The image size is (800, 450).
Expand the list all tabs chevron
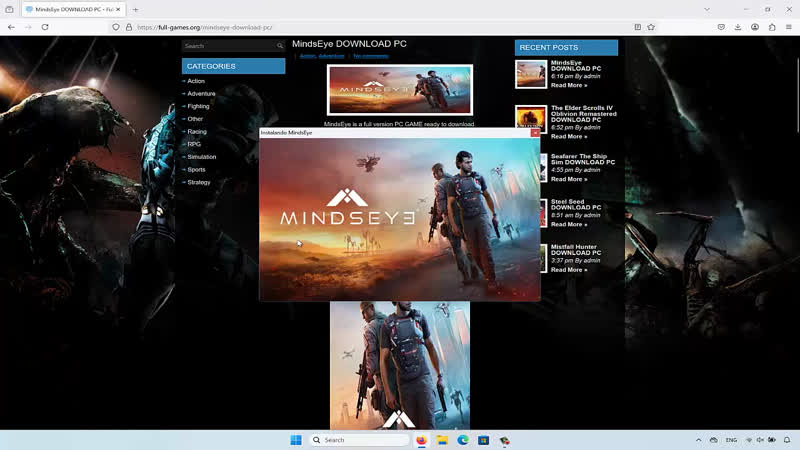(707, 9)
